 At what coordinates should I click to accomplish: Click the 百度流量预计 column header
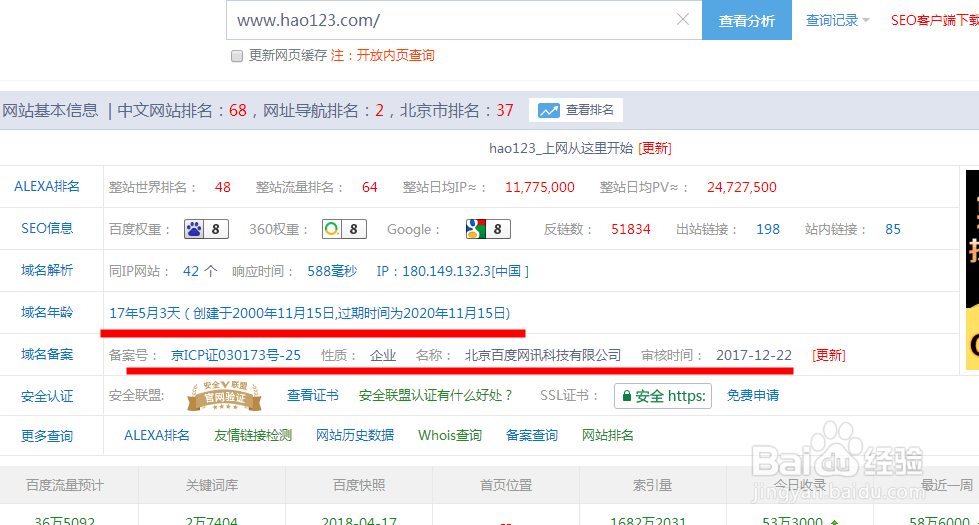tap(65, 485)
